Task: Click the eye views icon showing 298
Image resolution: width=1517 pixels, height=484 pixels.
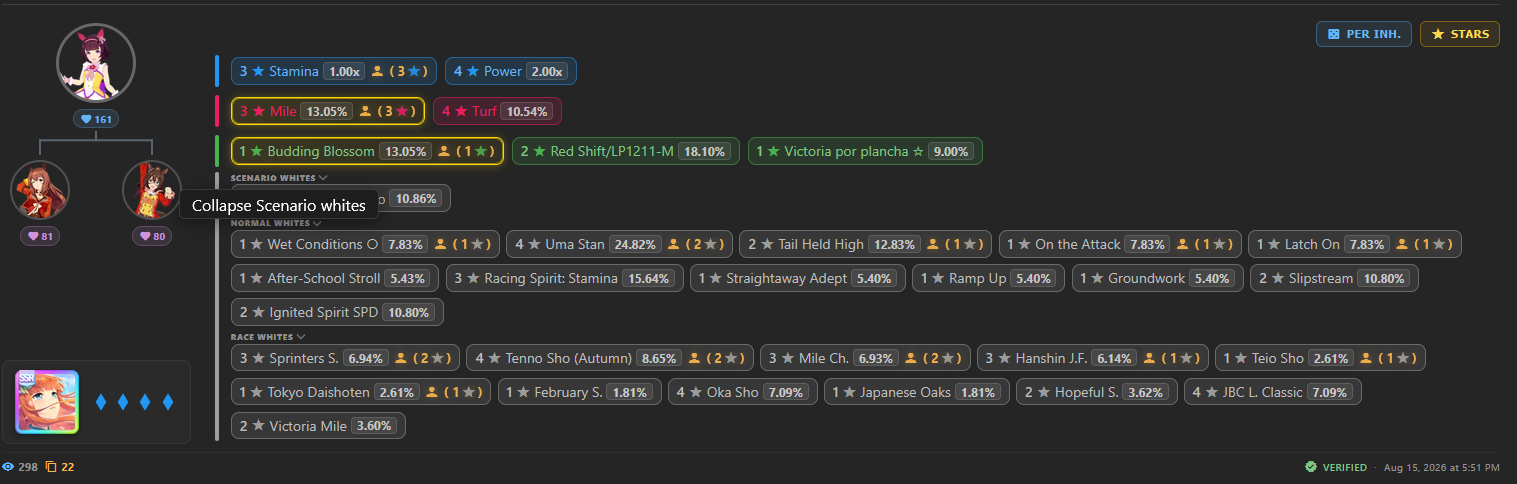Action: pos(9,467)
